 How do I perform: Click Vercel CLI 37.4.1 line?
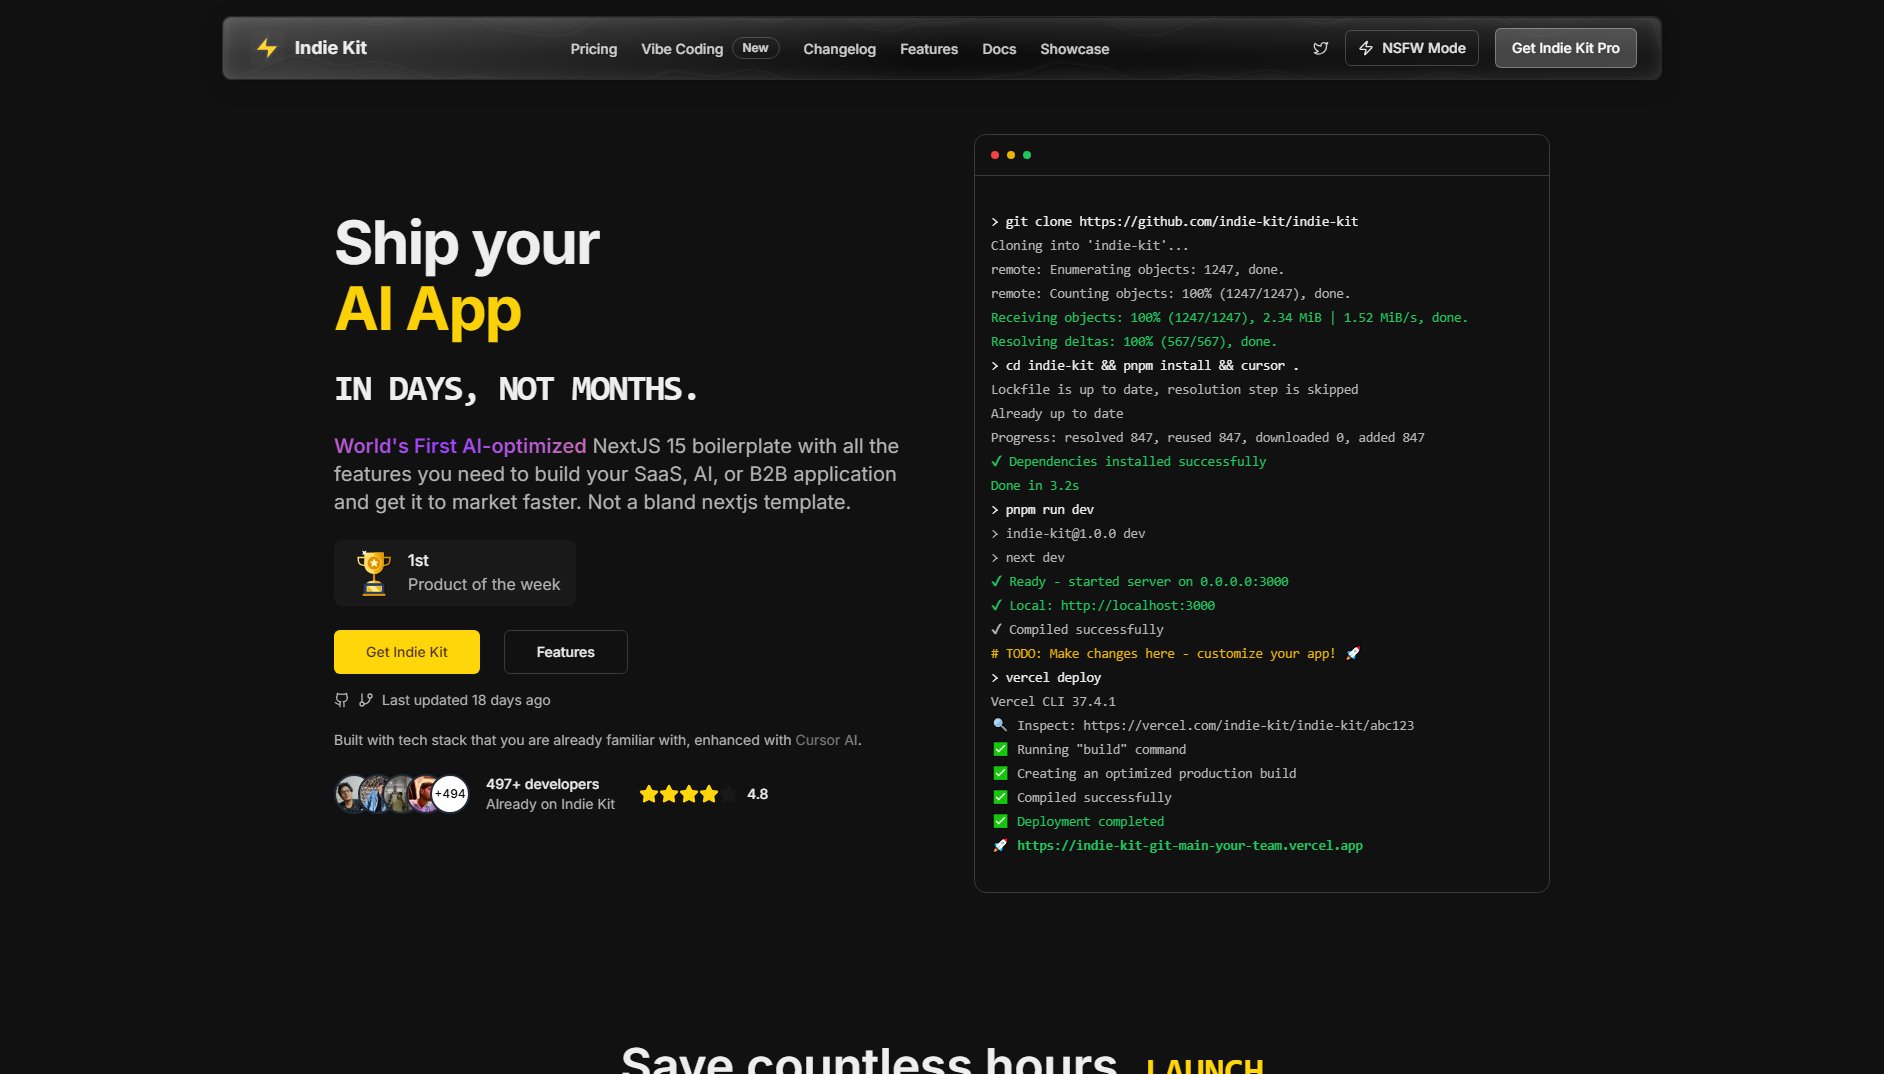pyautogui.click(x=1053, y=701)
